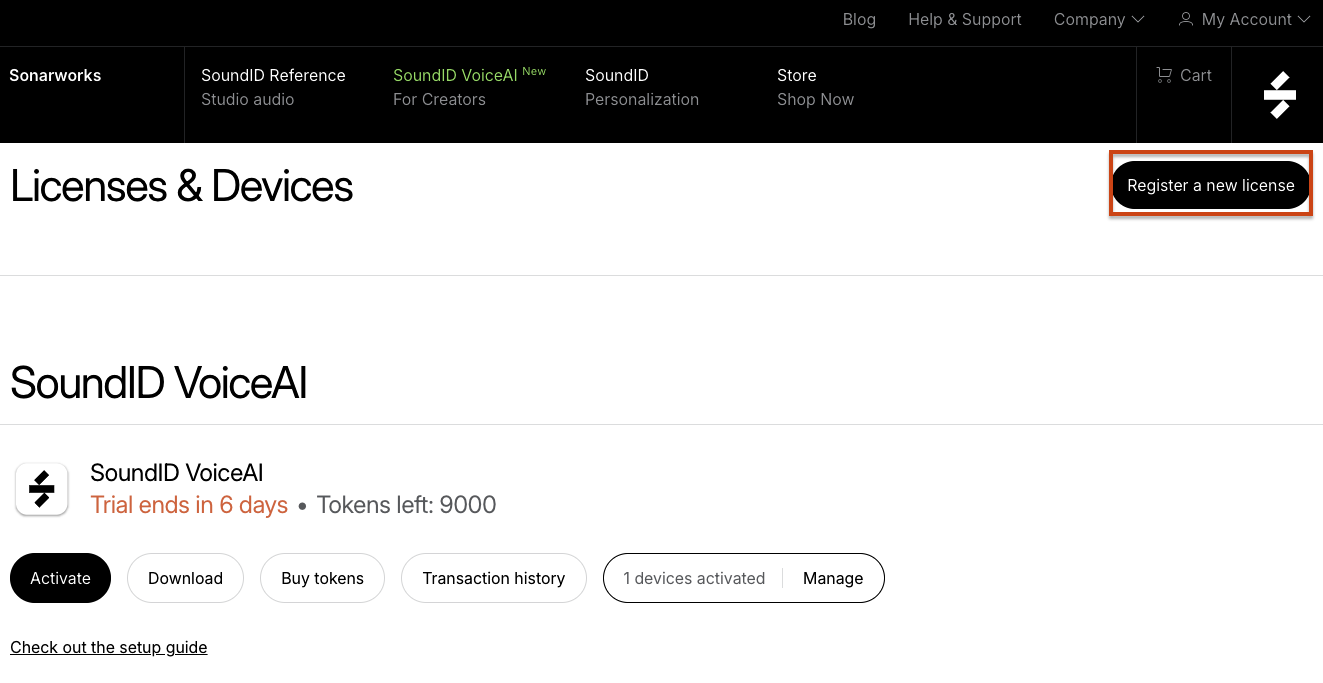1323x683 pixels.
Task: Go to Store Shop Now
Action: (815, 87)
